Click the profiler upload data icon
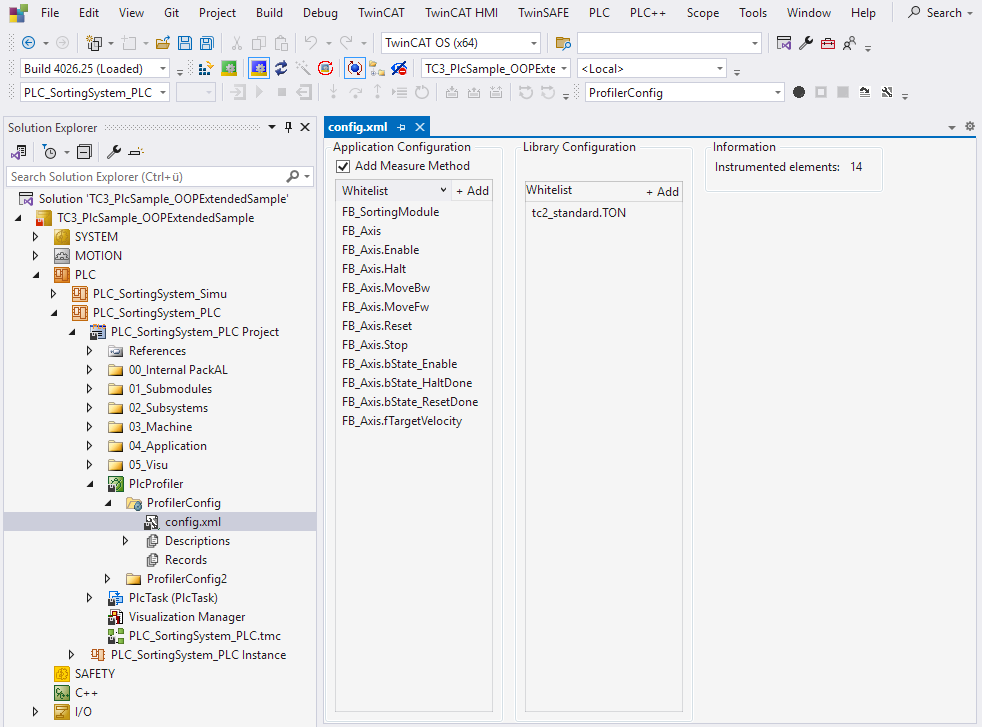982x727 pixels. pyautogui.click(x=865, y=93)
